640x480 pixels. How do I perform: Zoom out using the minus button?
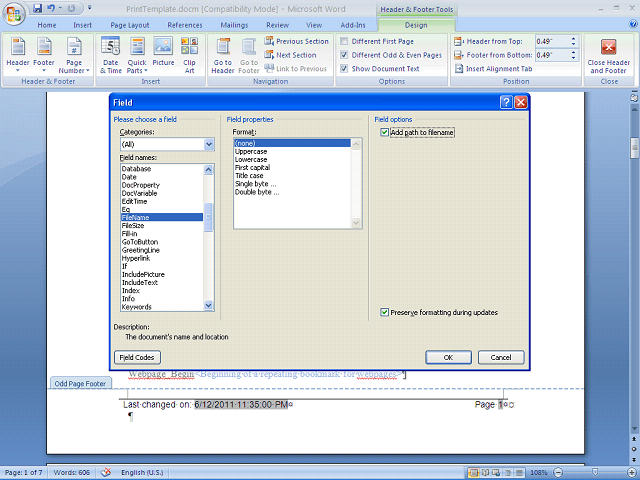tap(558, 473)
